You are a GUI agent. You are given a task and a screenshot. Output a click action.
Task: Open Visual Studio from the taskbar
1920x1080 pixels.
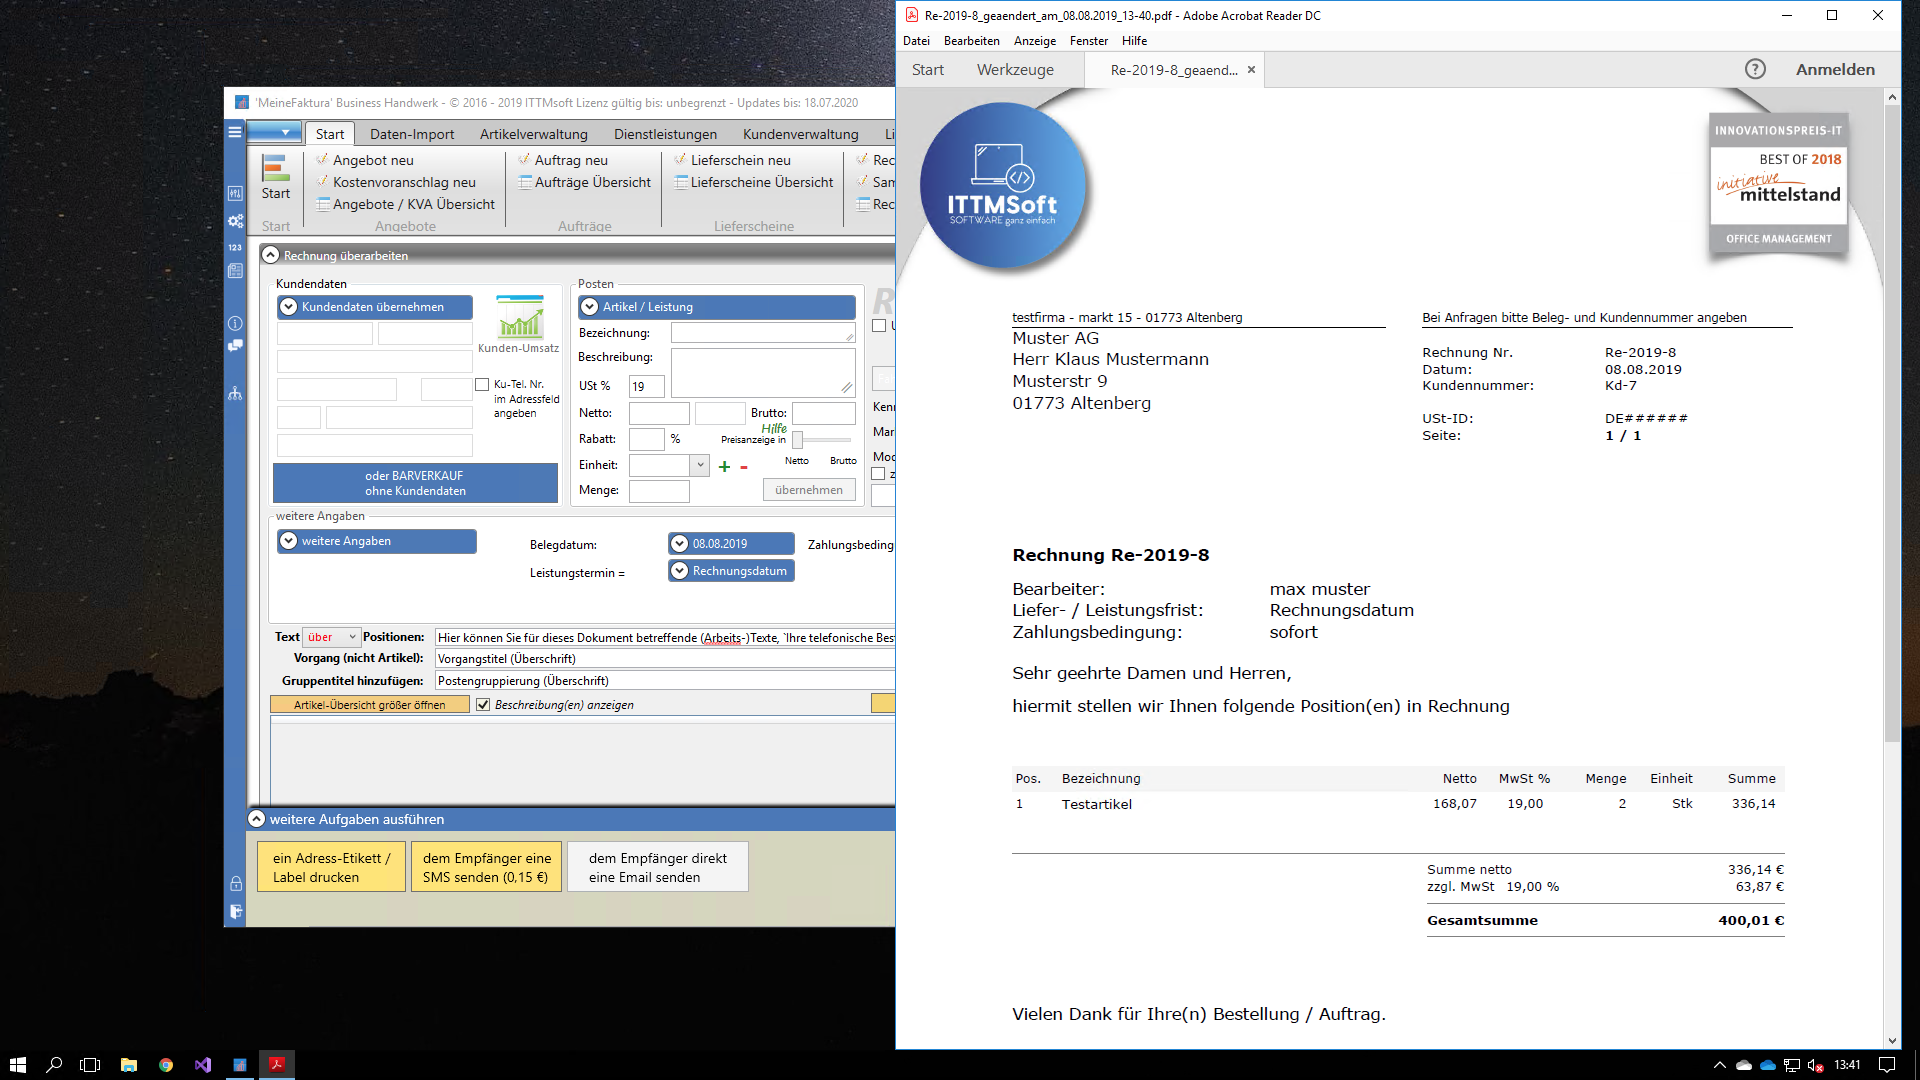click(x=203, y=1065)
